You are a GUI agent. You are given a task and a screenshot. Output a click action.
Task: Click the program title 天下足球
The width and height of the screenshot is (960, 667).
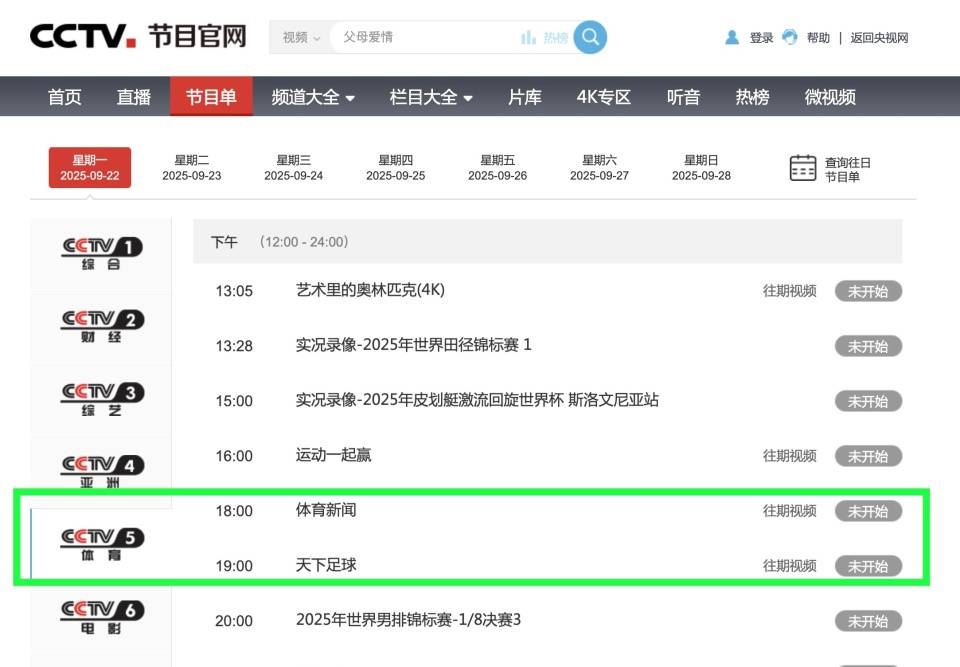pyautogui.click(x=326, y=565)
